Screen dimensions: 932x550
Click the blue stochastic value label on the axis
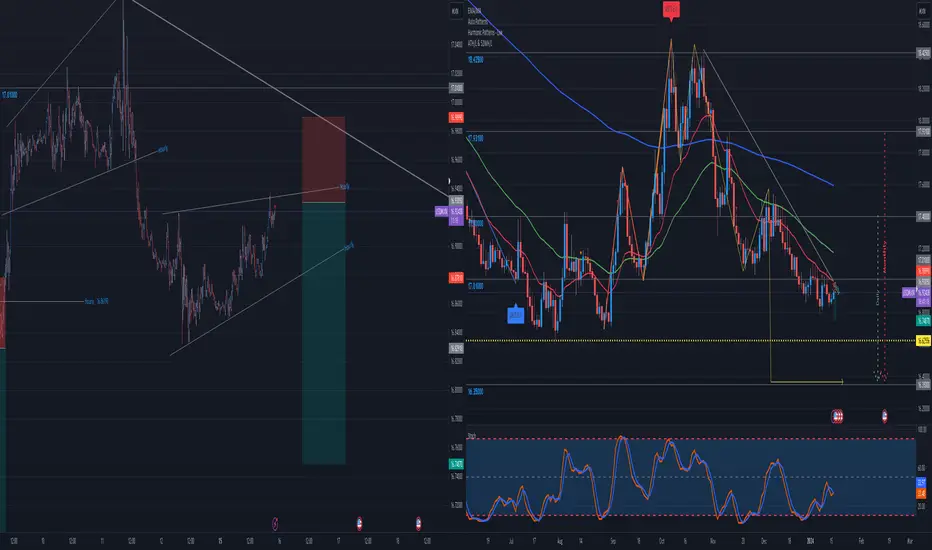[x=921, y=483]
